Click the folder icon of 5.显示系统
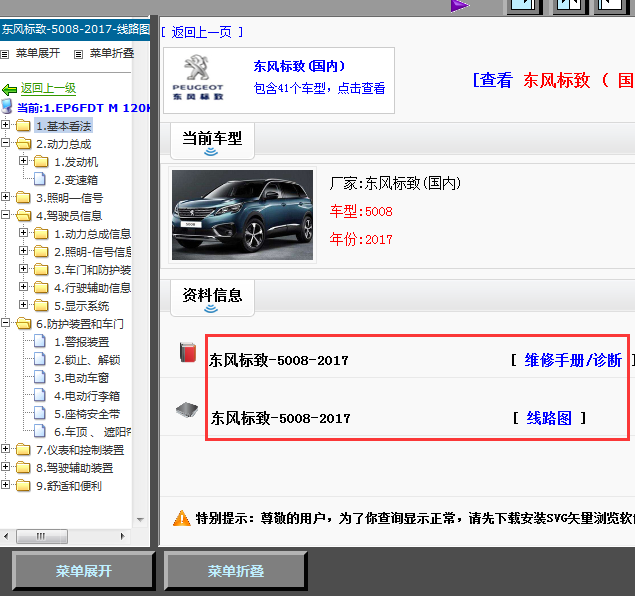Image resolution: width=635 pixels, height=596 pixels. (41, 305)
